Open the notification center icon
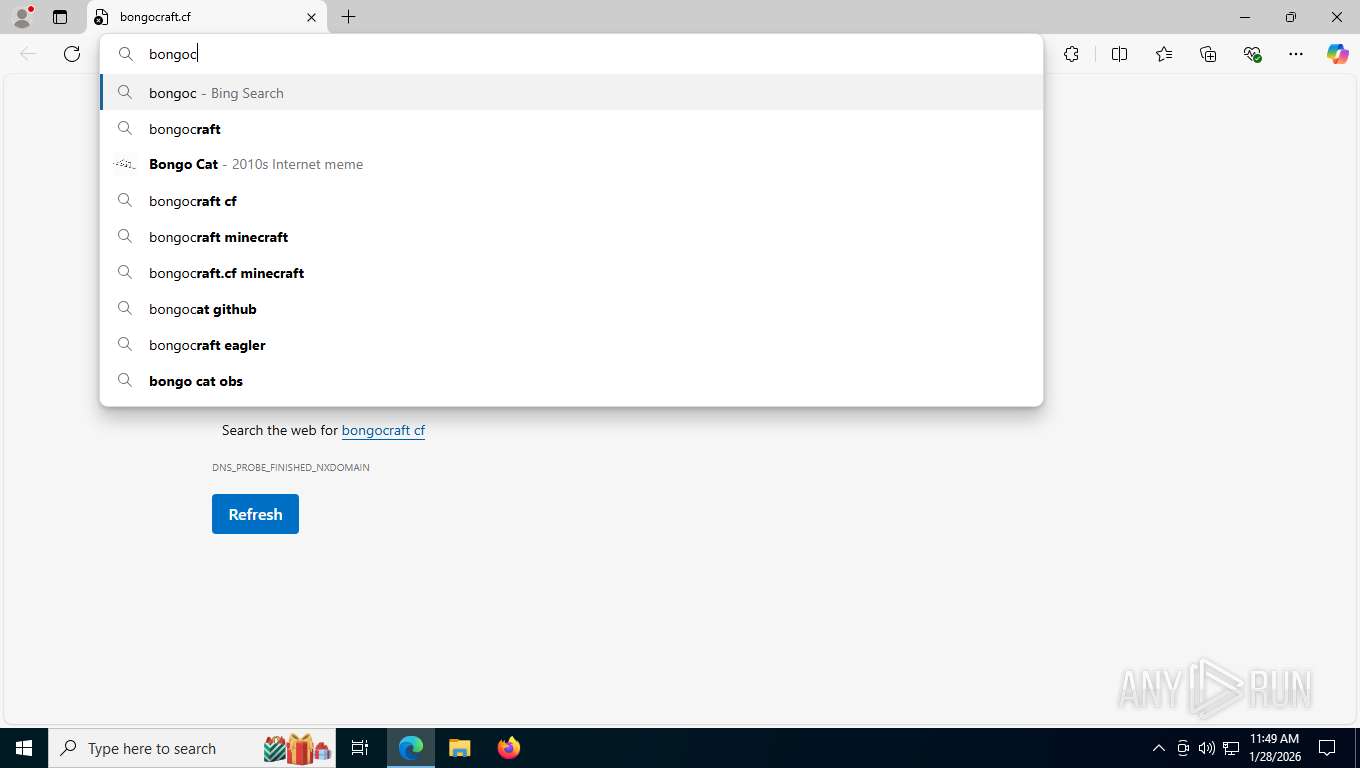The image size is (1360, 768). click(1327, 748)
